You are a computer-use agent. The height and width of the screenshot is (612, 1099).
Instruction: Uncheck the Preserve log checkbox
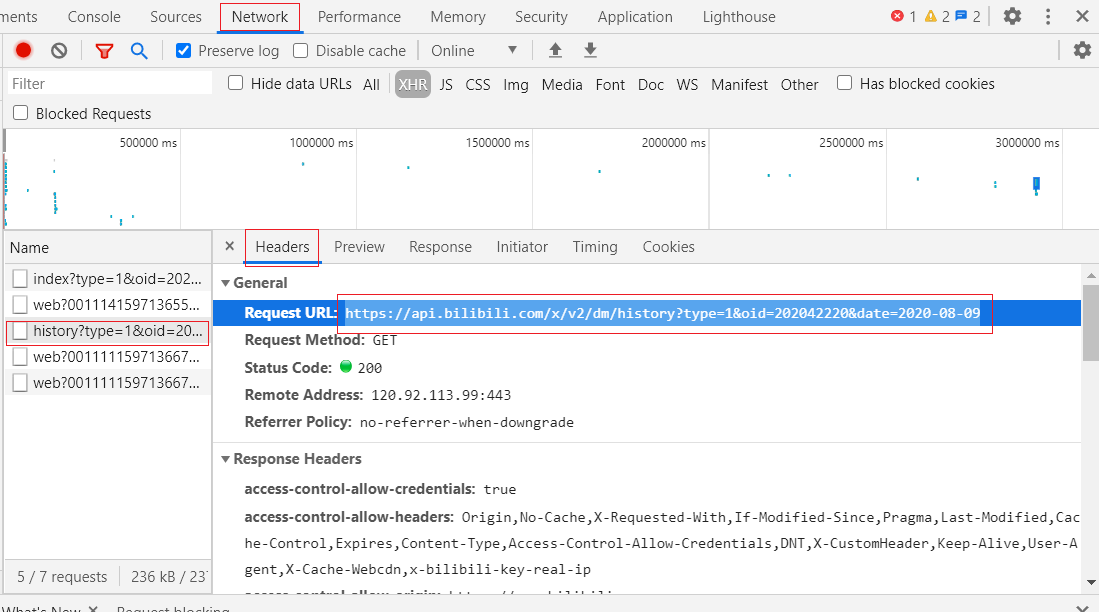pyautogui.click(x=184, y=51)
